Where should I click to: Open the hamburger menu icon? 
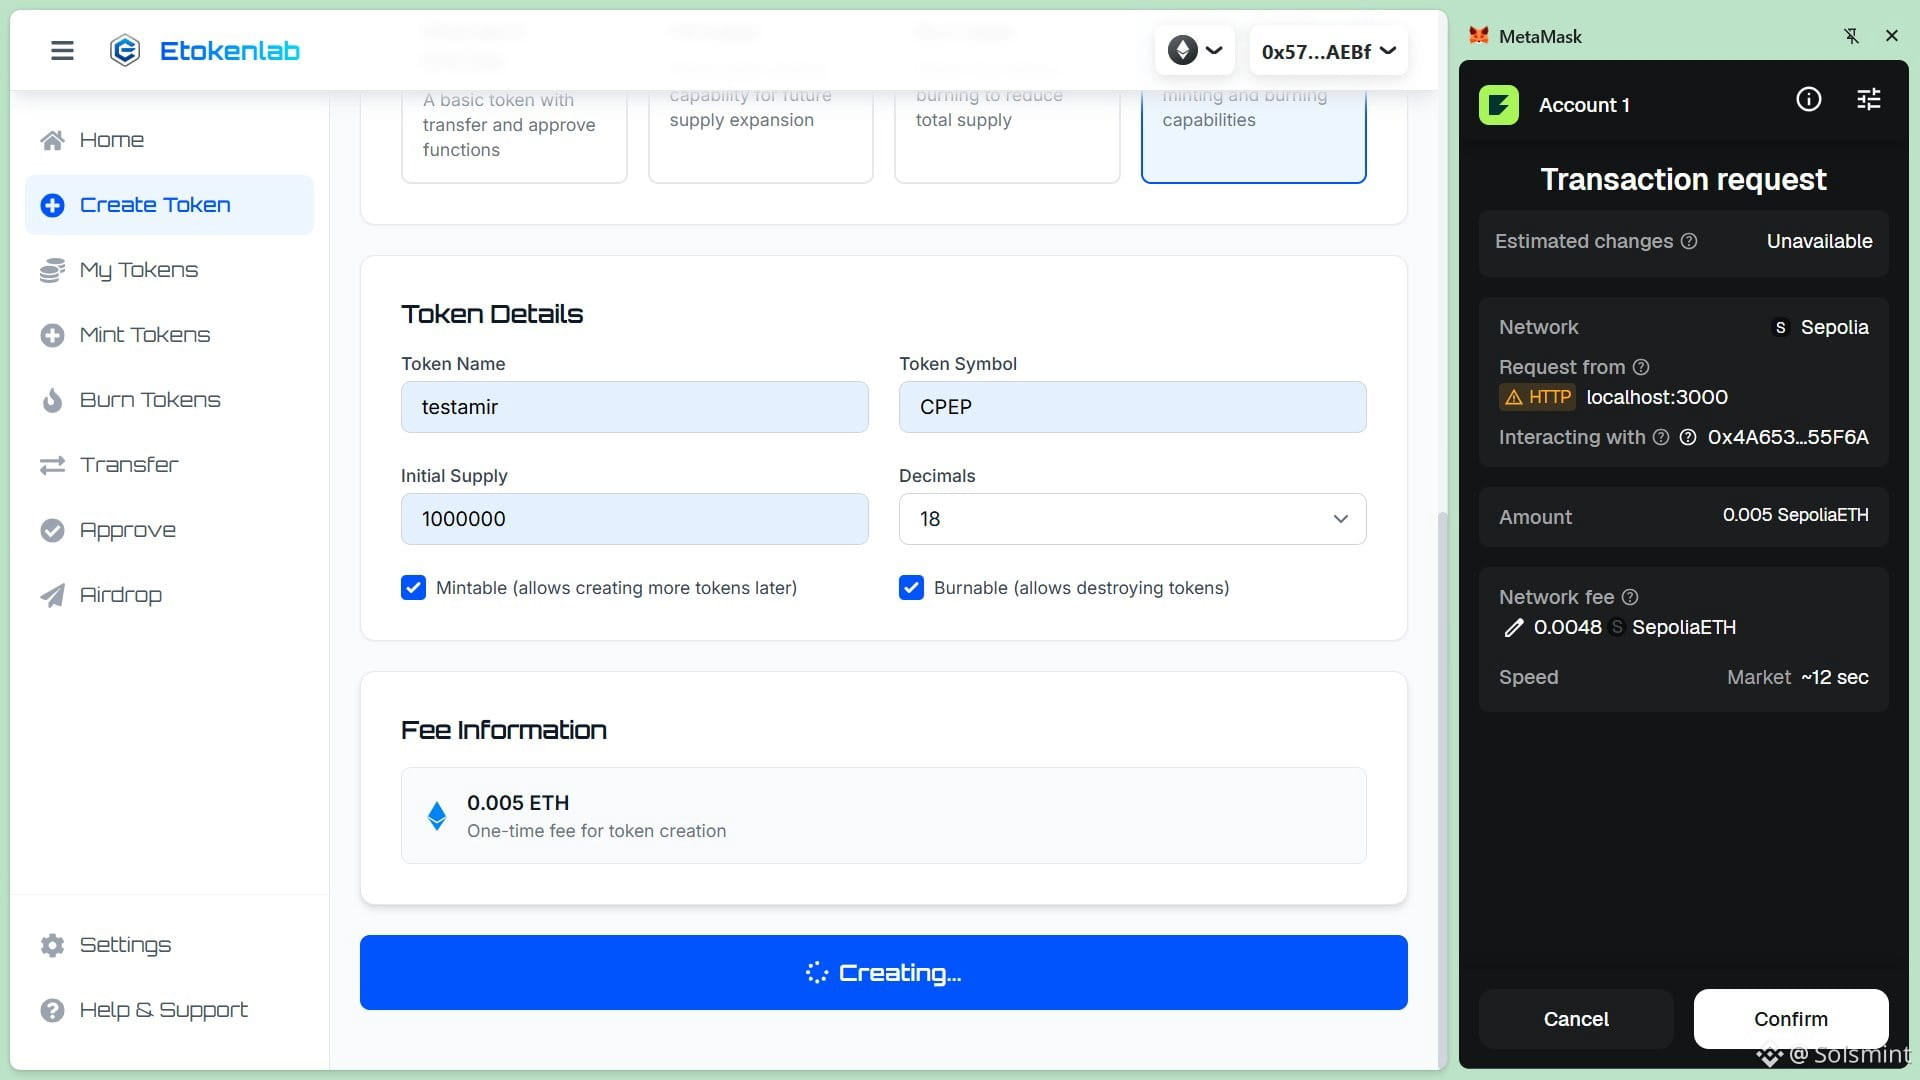pos(62,50)
